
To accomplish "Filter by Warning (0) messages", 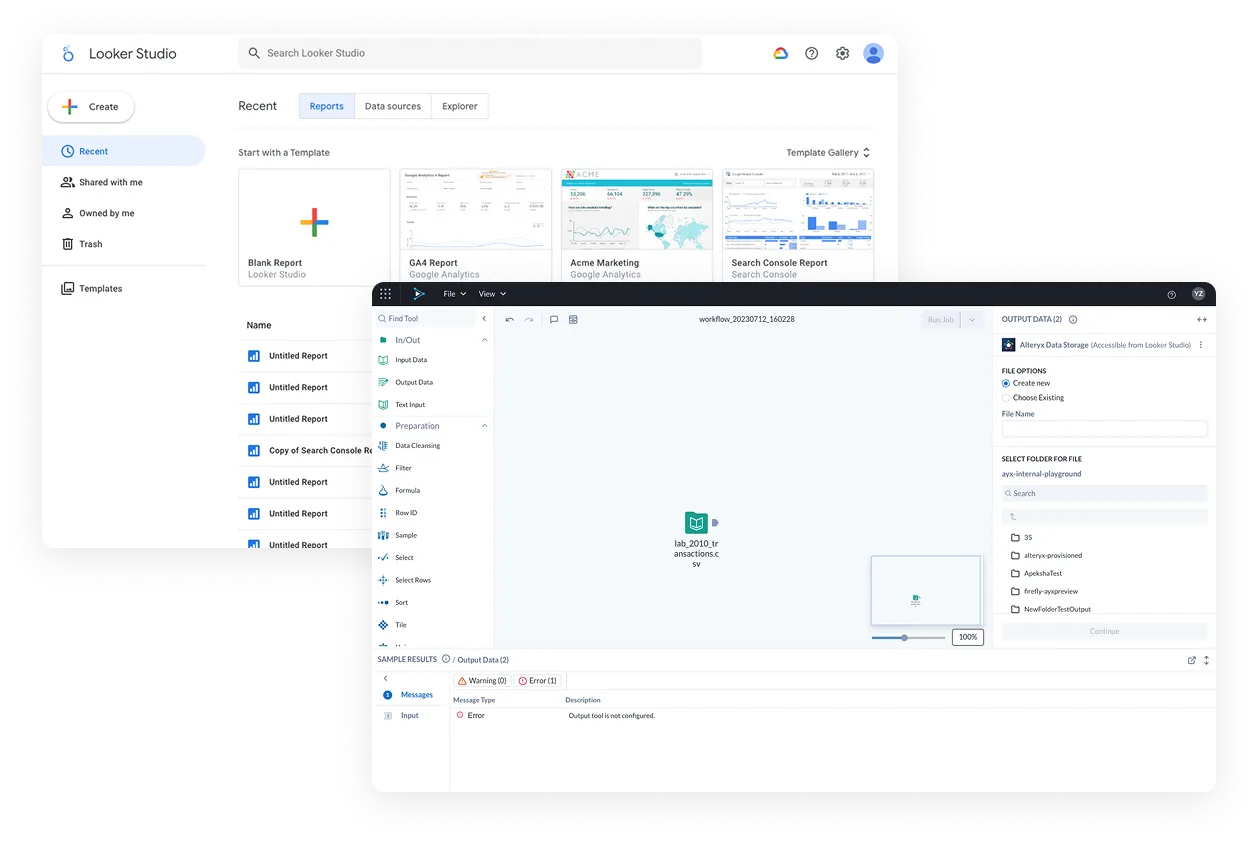I will 482,680.
